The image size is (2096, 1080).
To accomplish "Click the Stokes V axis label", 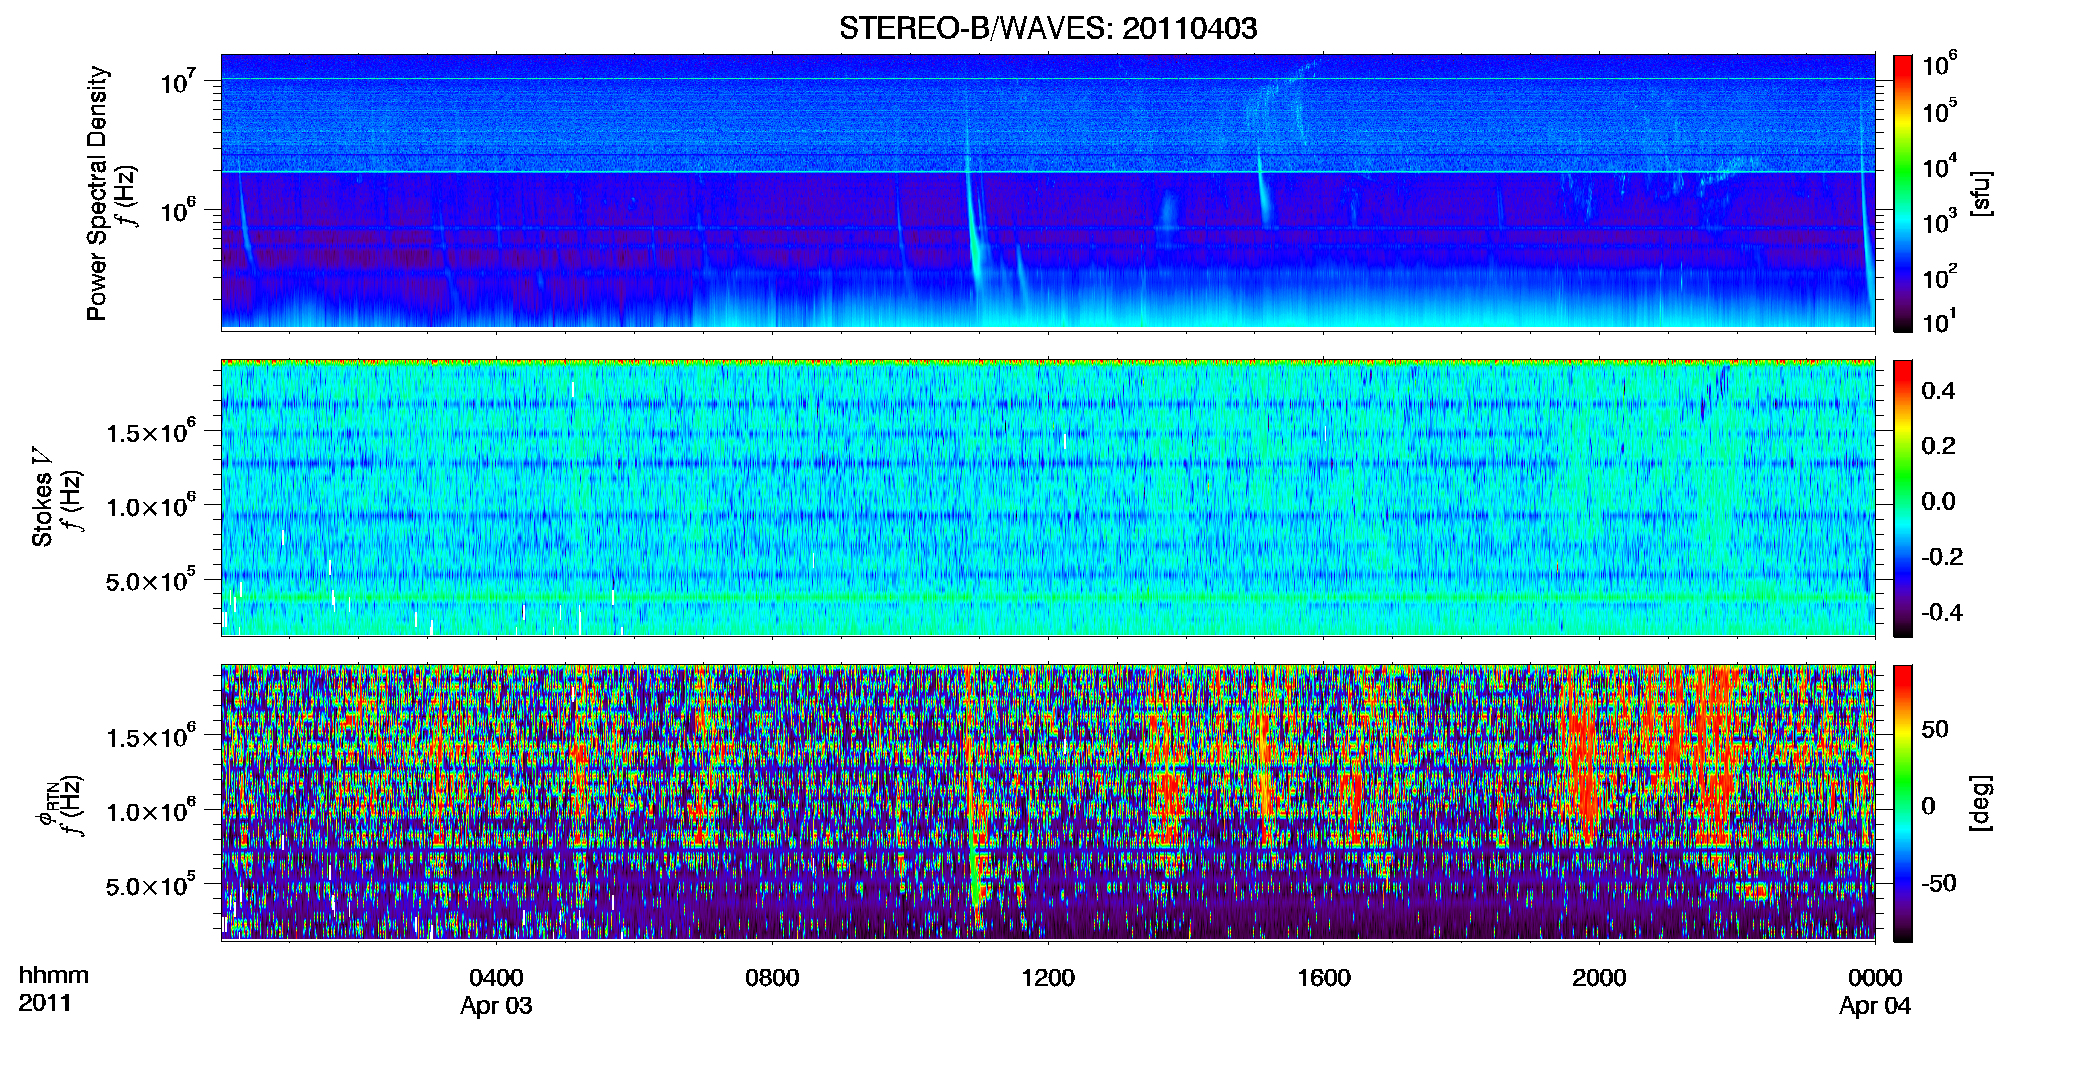I will tap(43, 497).
